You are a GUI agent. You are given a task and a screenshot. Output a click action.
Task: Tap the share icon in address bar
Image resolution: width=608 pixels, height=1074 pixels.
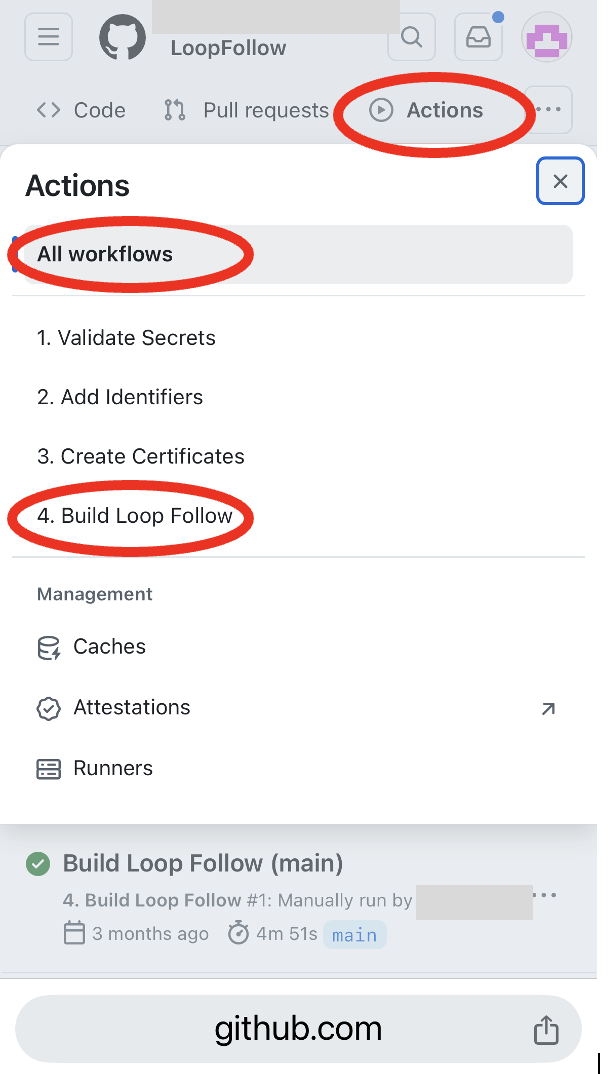(x=546, y=1029)
